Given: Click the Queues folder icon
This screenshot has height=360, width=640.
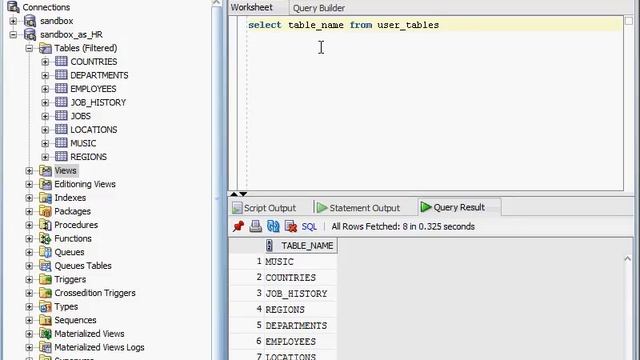Looking at the screenshot, I should tap(45, 252).
